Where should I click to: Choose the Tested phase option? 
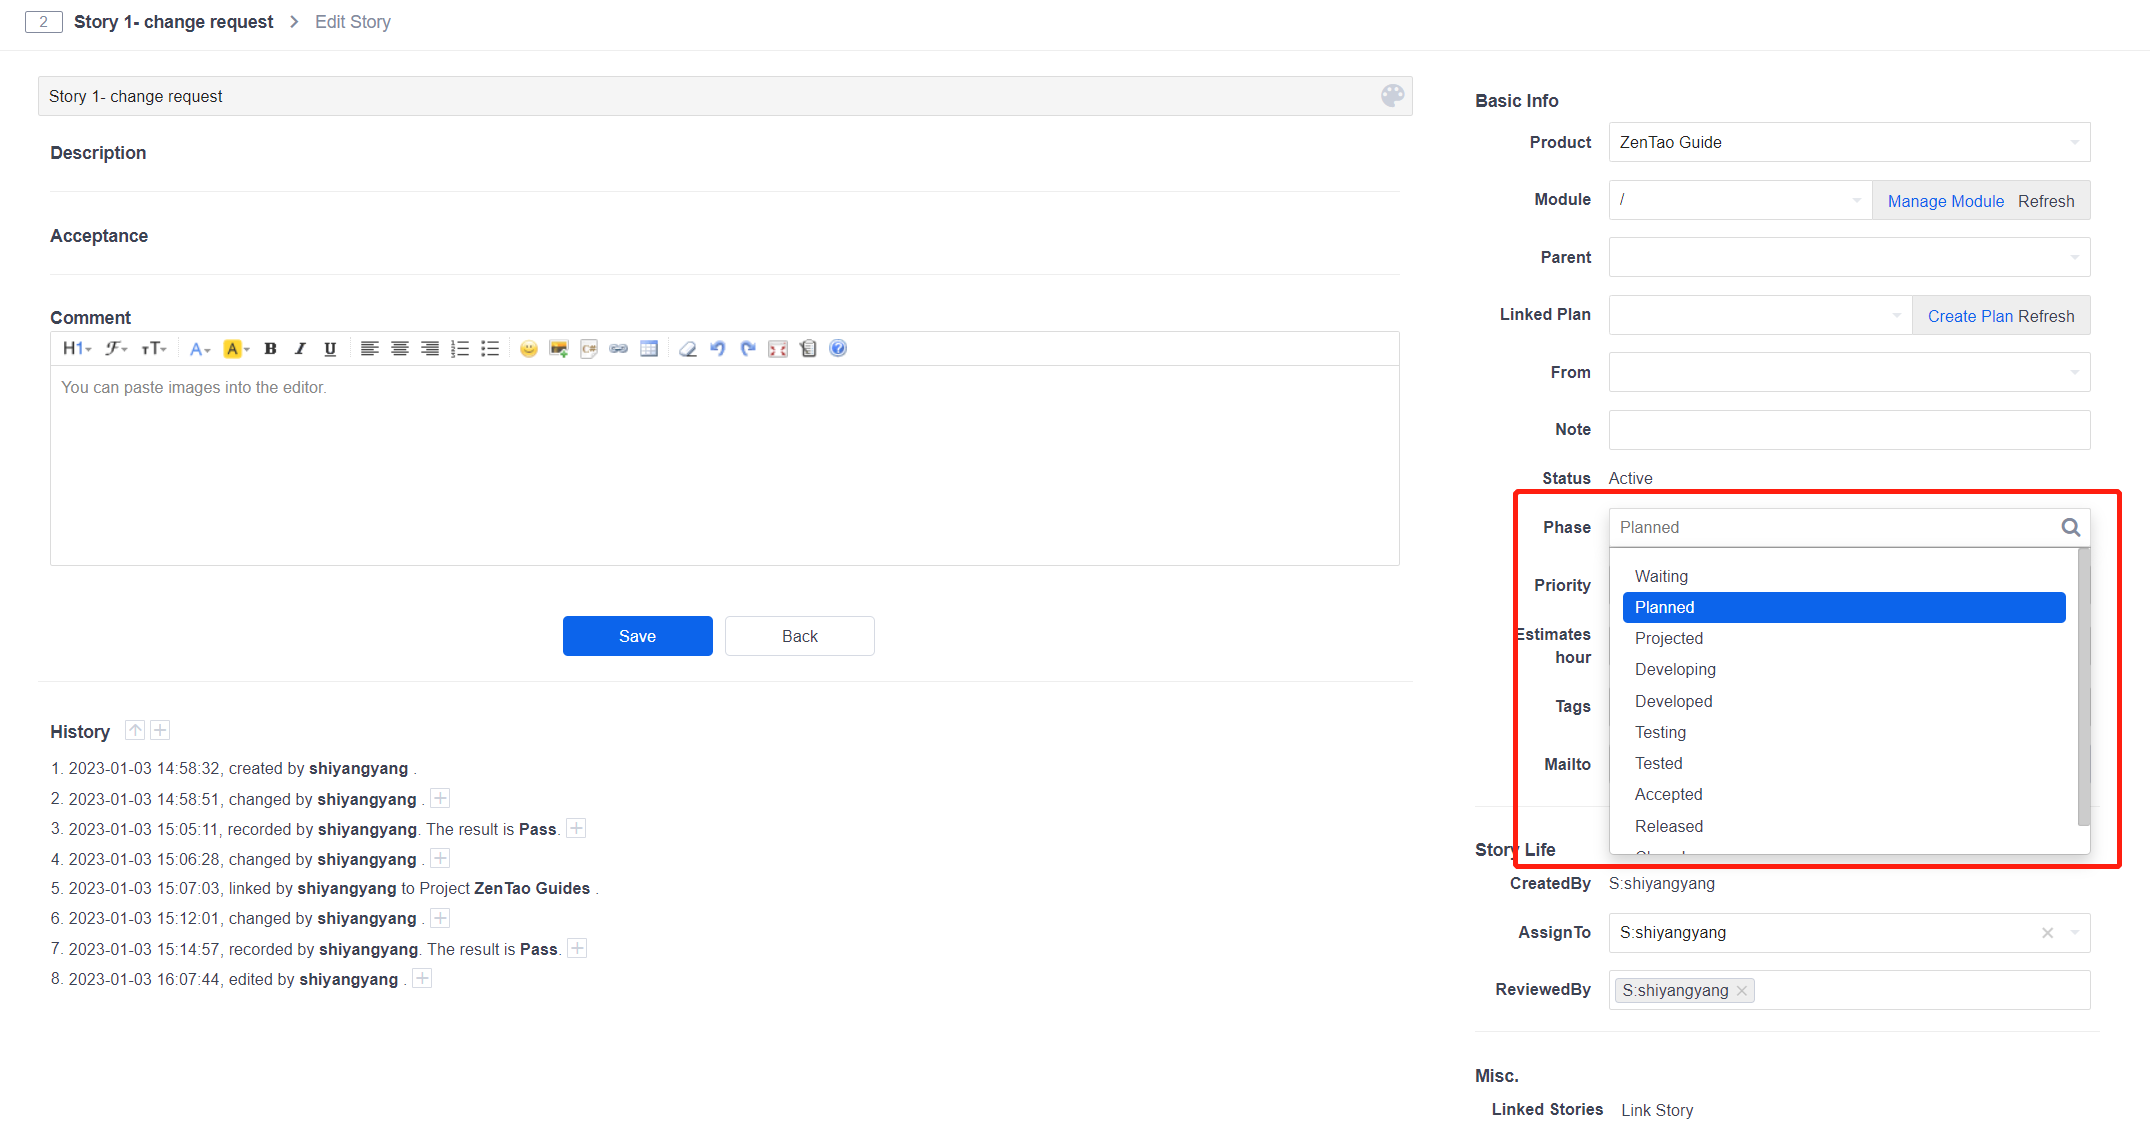tap(1658, 763)
